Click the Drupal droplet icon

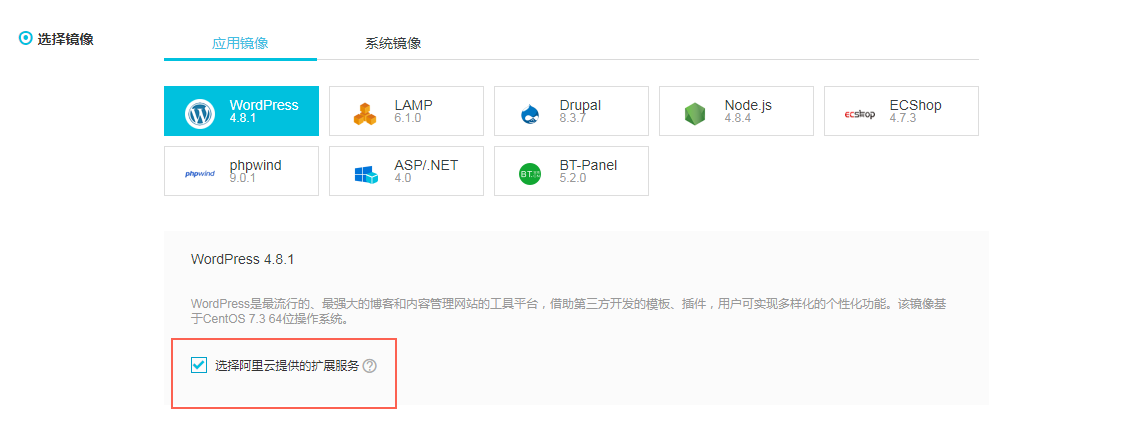coord(530,114)
